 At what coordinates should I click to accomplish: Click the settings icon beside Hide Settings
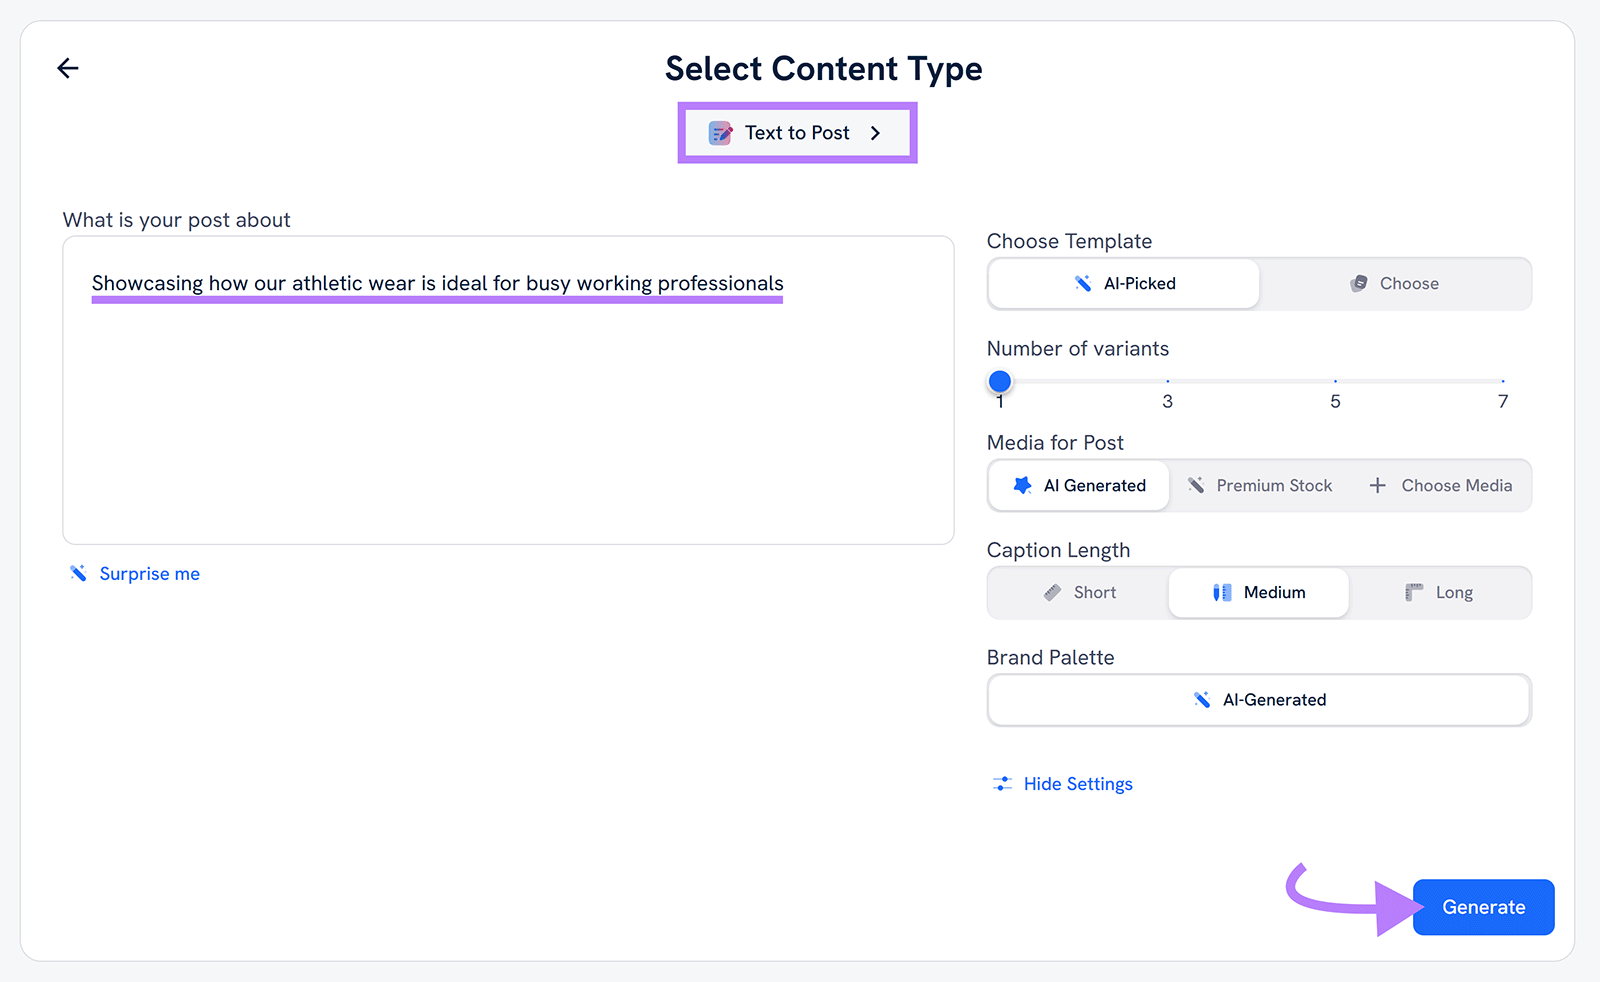1002,784
